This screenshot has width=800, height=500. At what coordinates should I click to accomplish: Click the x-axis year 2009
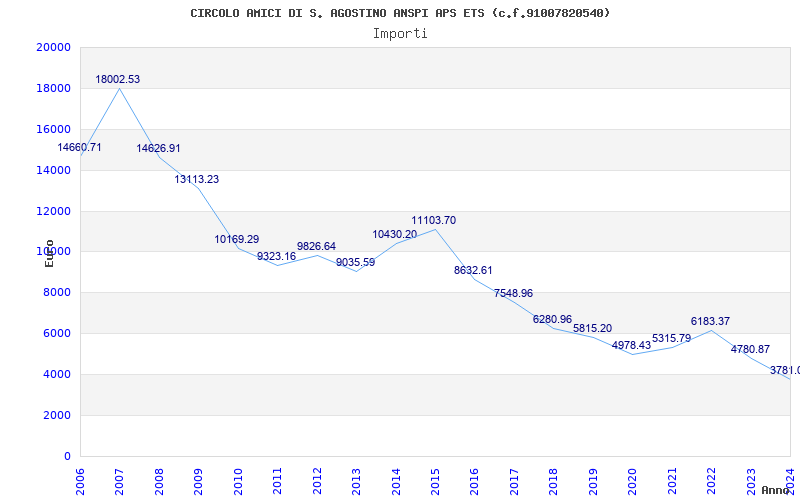(x=198, y=481)
